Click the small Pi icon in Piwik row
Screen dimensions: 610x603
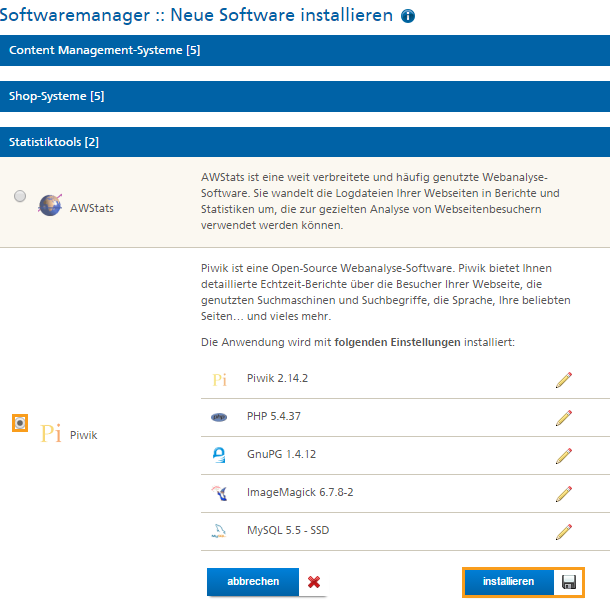pos(219,379)
